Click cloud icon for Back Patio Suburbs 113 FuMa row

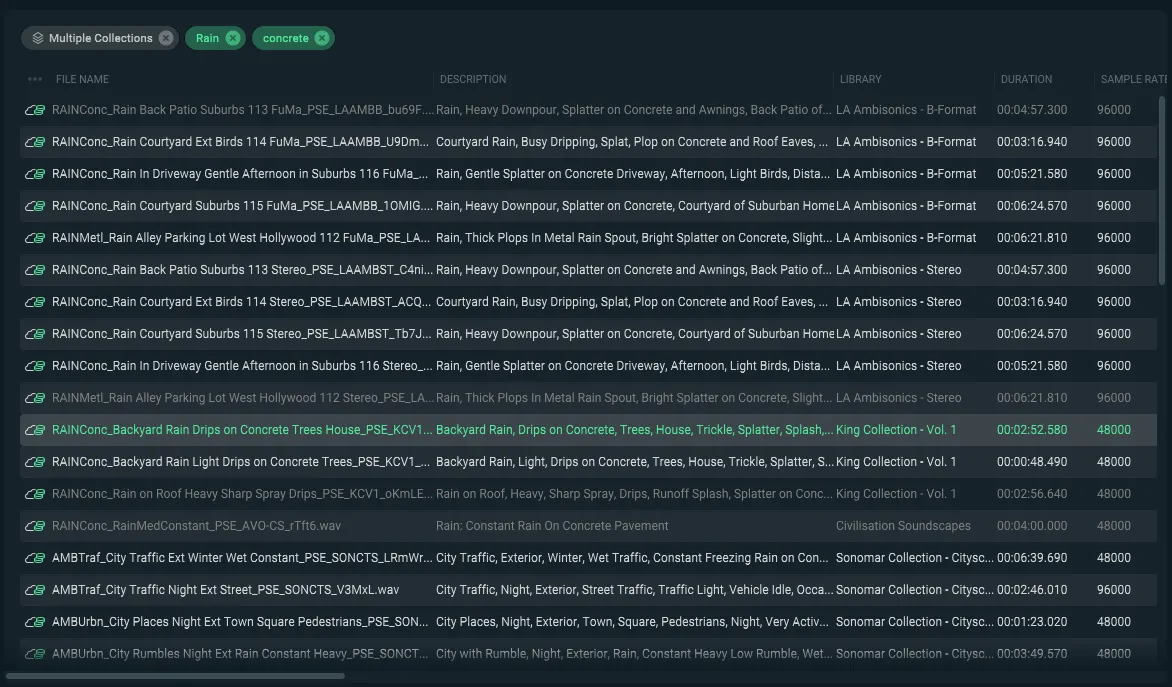tap(34, 110)
